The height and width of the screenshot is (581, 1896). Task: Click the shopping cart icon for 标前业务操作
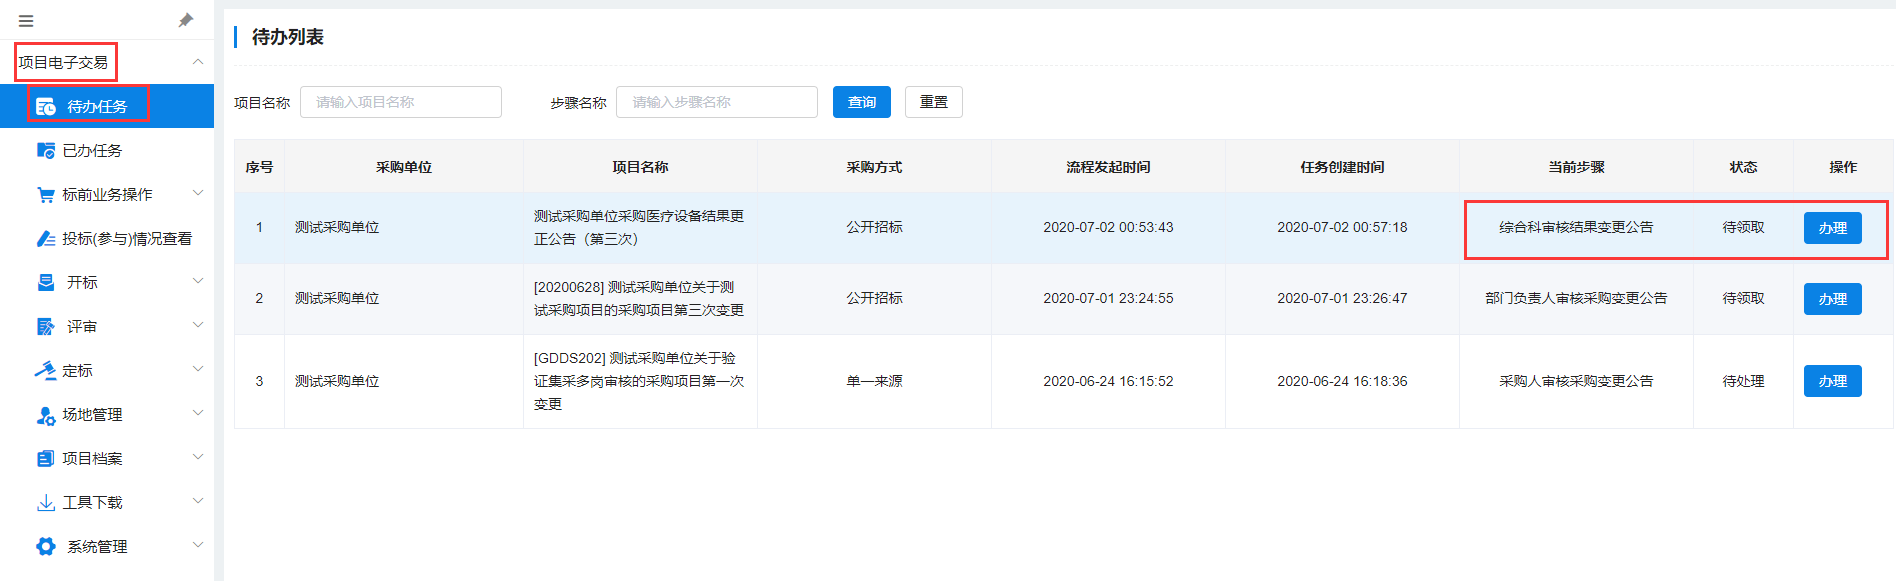click(45, 195)
